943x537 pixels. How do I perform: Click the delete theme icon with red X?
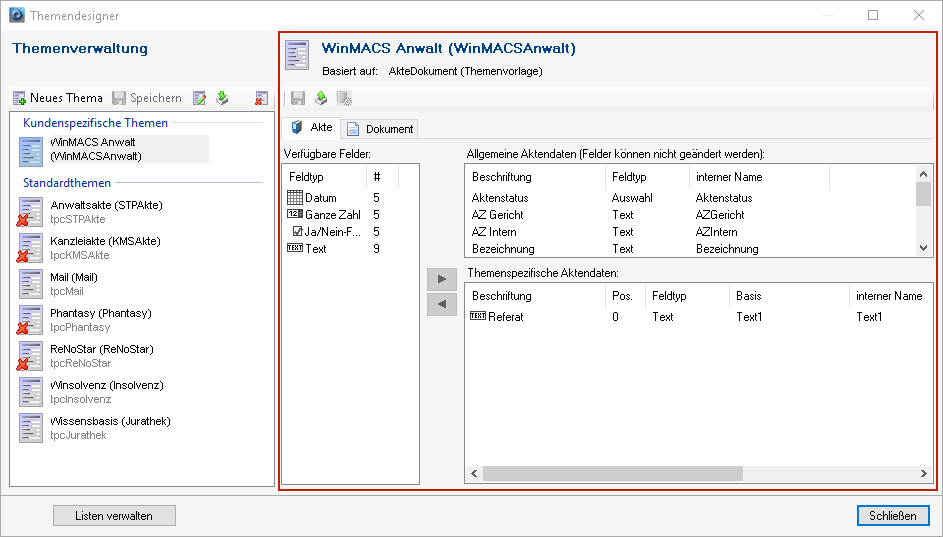click(261, 98)
